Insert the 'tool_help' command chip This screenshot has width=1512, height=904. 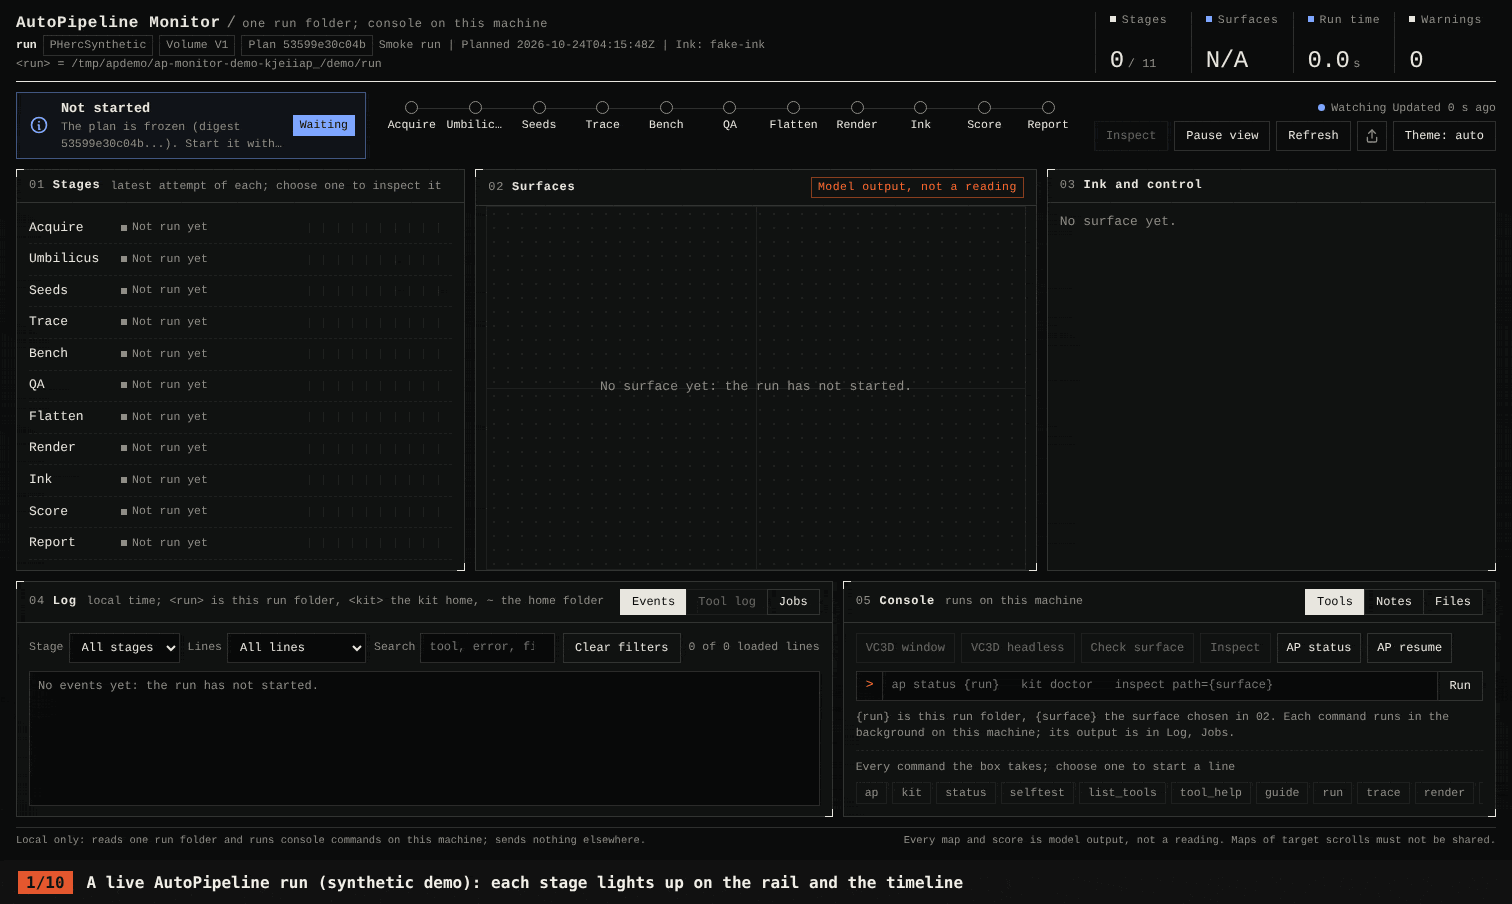tap(1210, 793)
